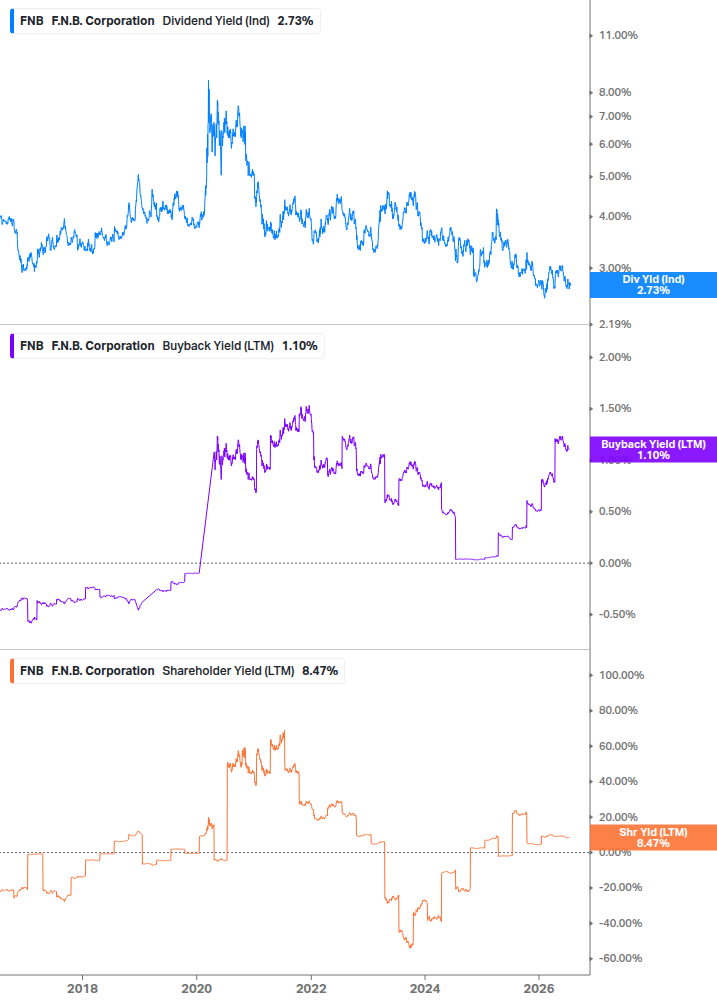The width and height of the screenshot is (717, 1005).
Task: Click the FNB ticker in Buyback Yield legend
Action: (31, 346)
